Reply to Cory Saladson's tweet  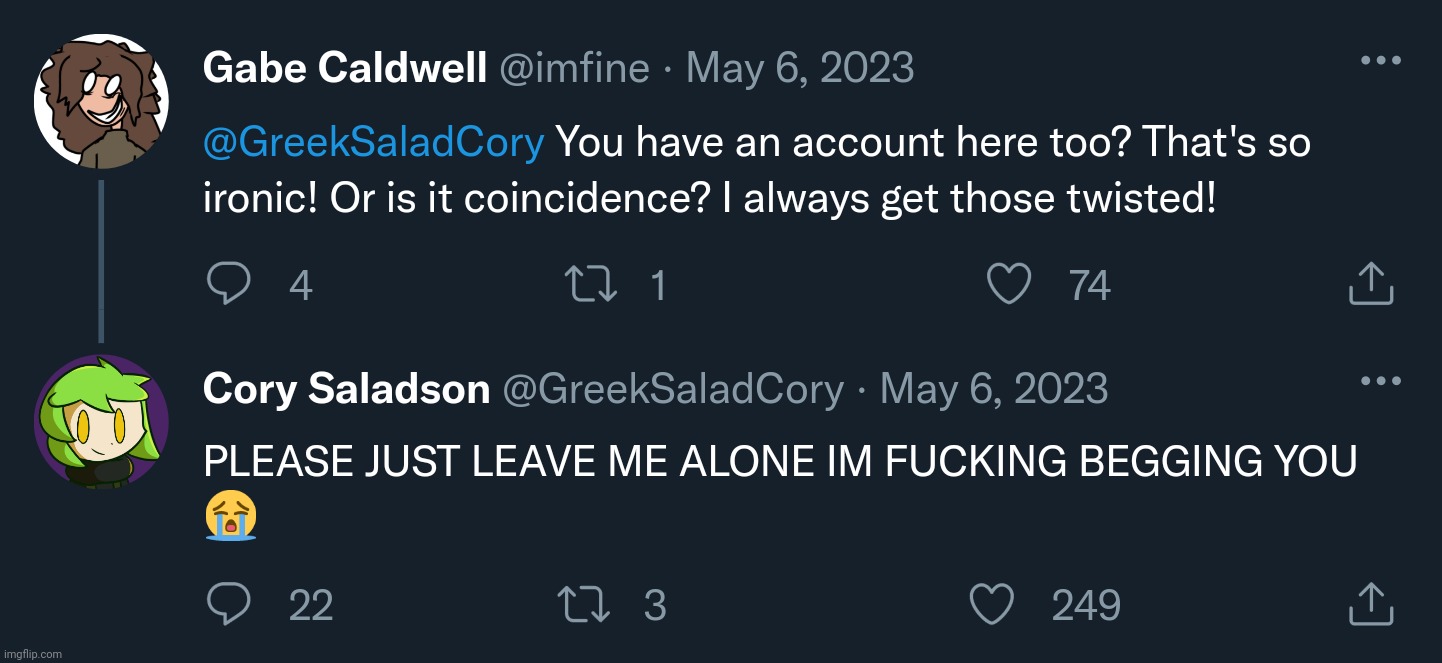point(228,604)
